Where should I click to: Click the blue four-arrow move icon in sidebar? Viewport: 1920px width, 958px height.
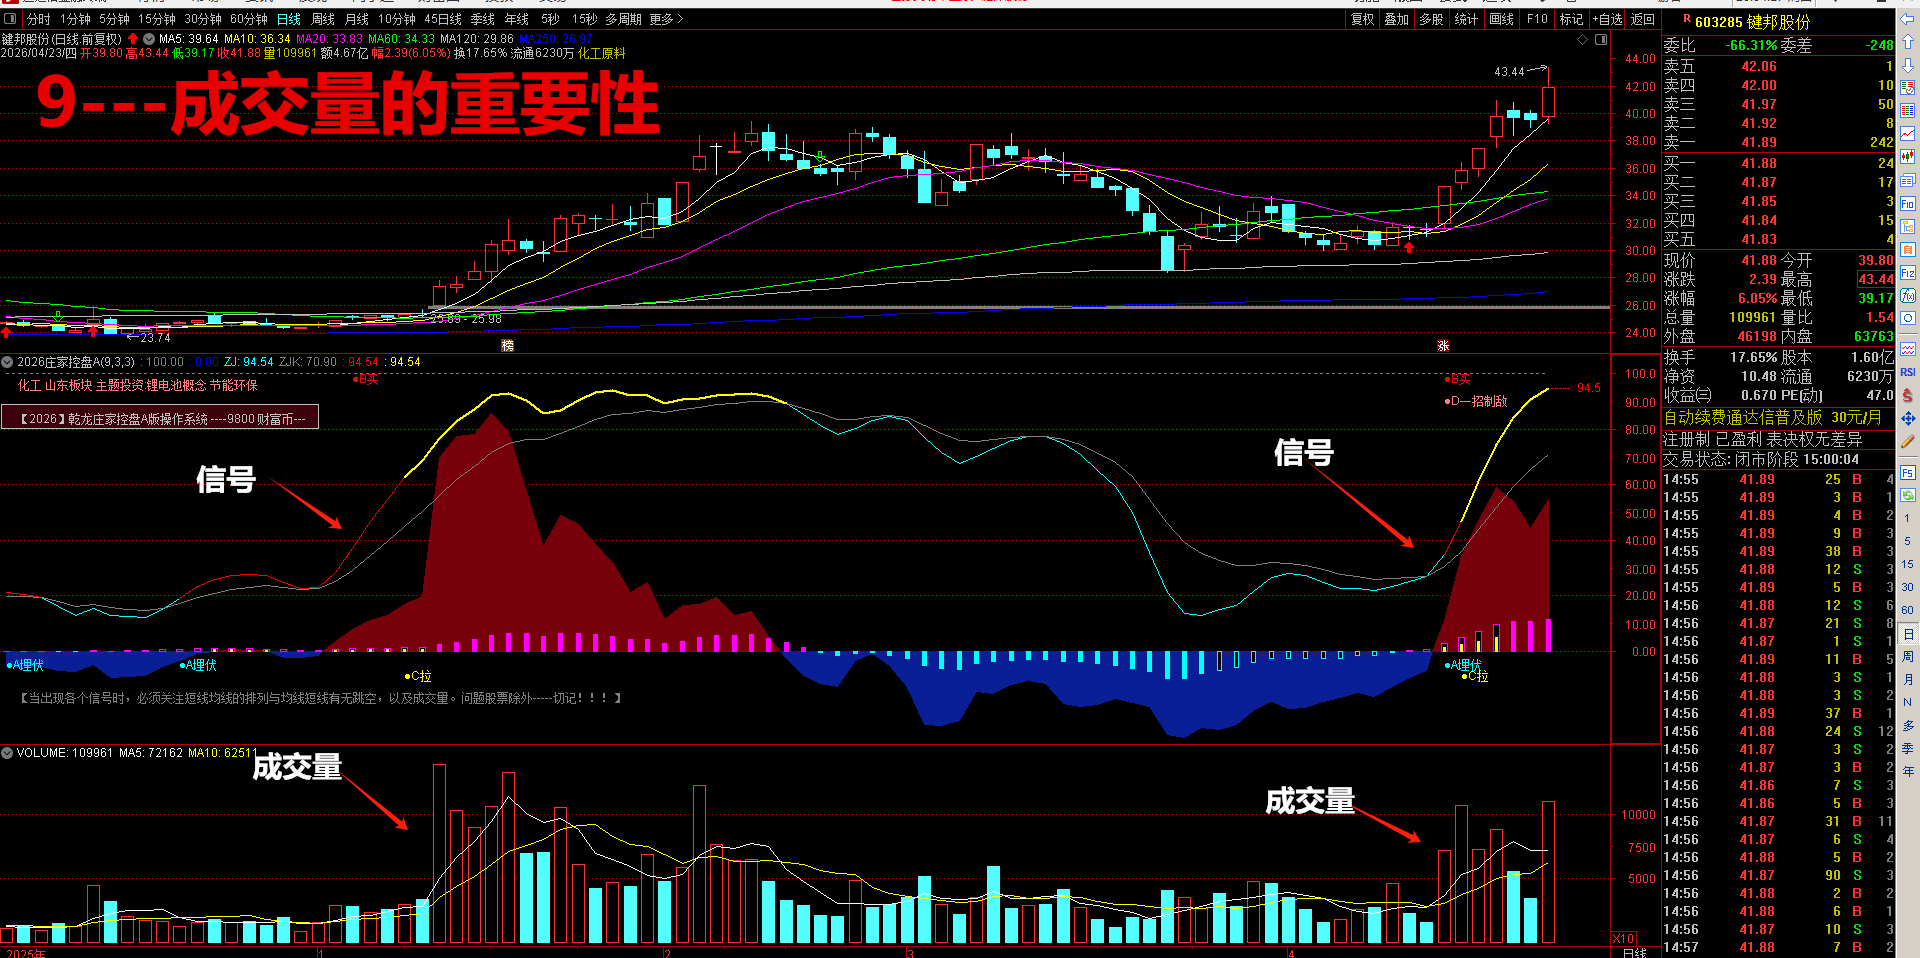coord(1908,418)
